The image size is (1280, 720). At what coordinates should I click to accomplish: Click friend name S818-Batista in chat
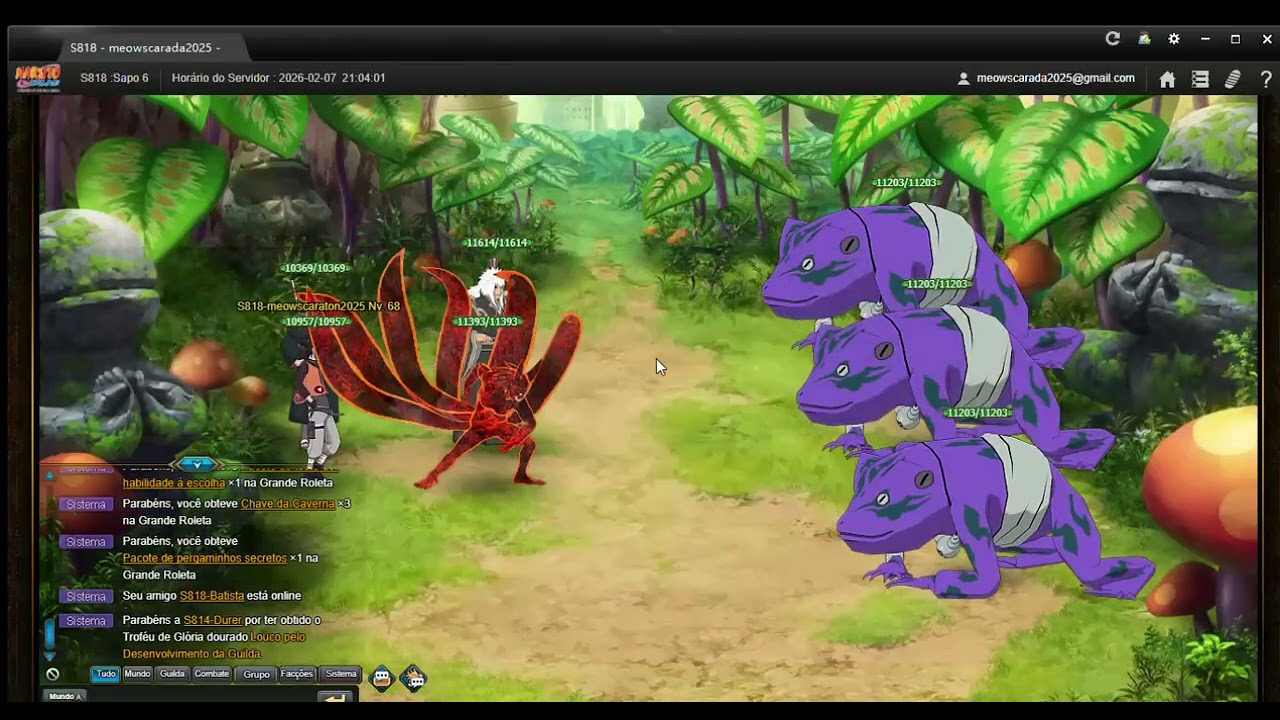[212, 596]
